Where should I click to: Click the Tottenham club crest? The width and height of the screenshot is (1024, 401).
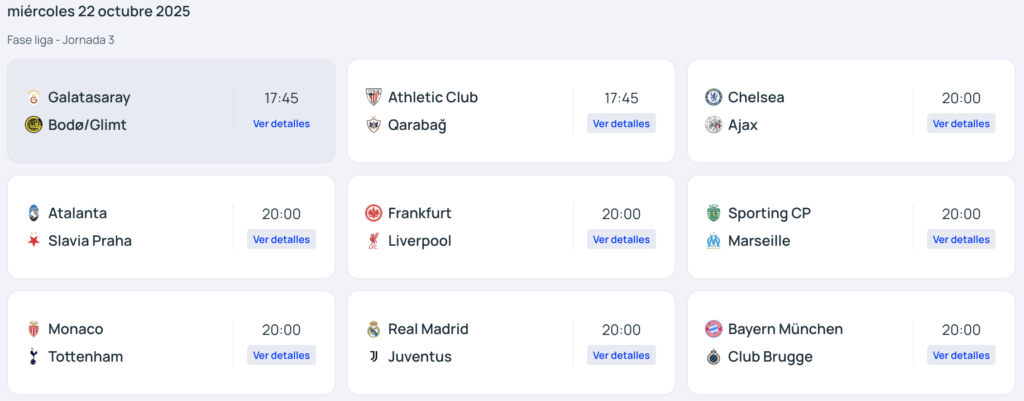click(x=33, y=357)
